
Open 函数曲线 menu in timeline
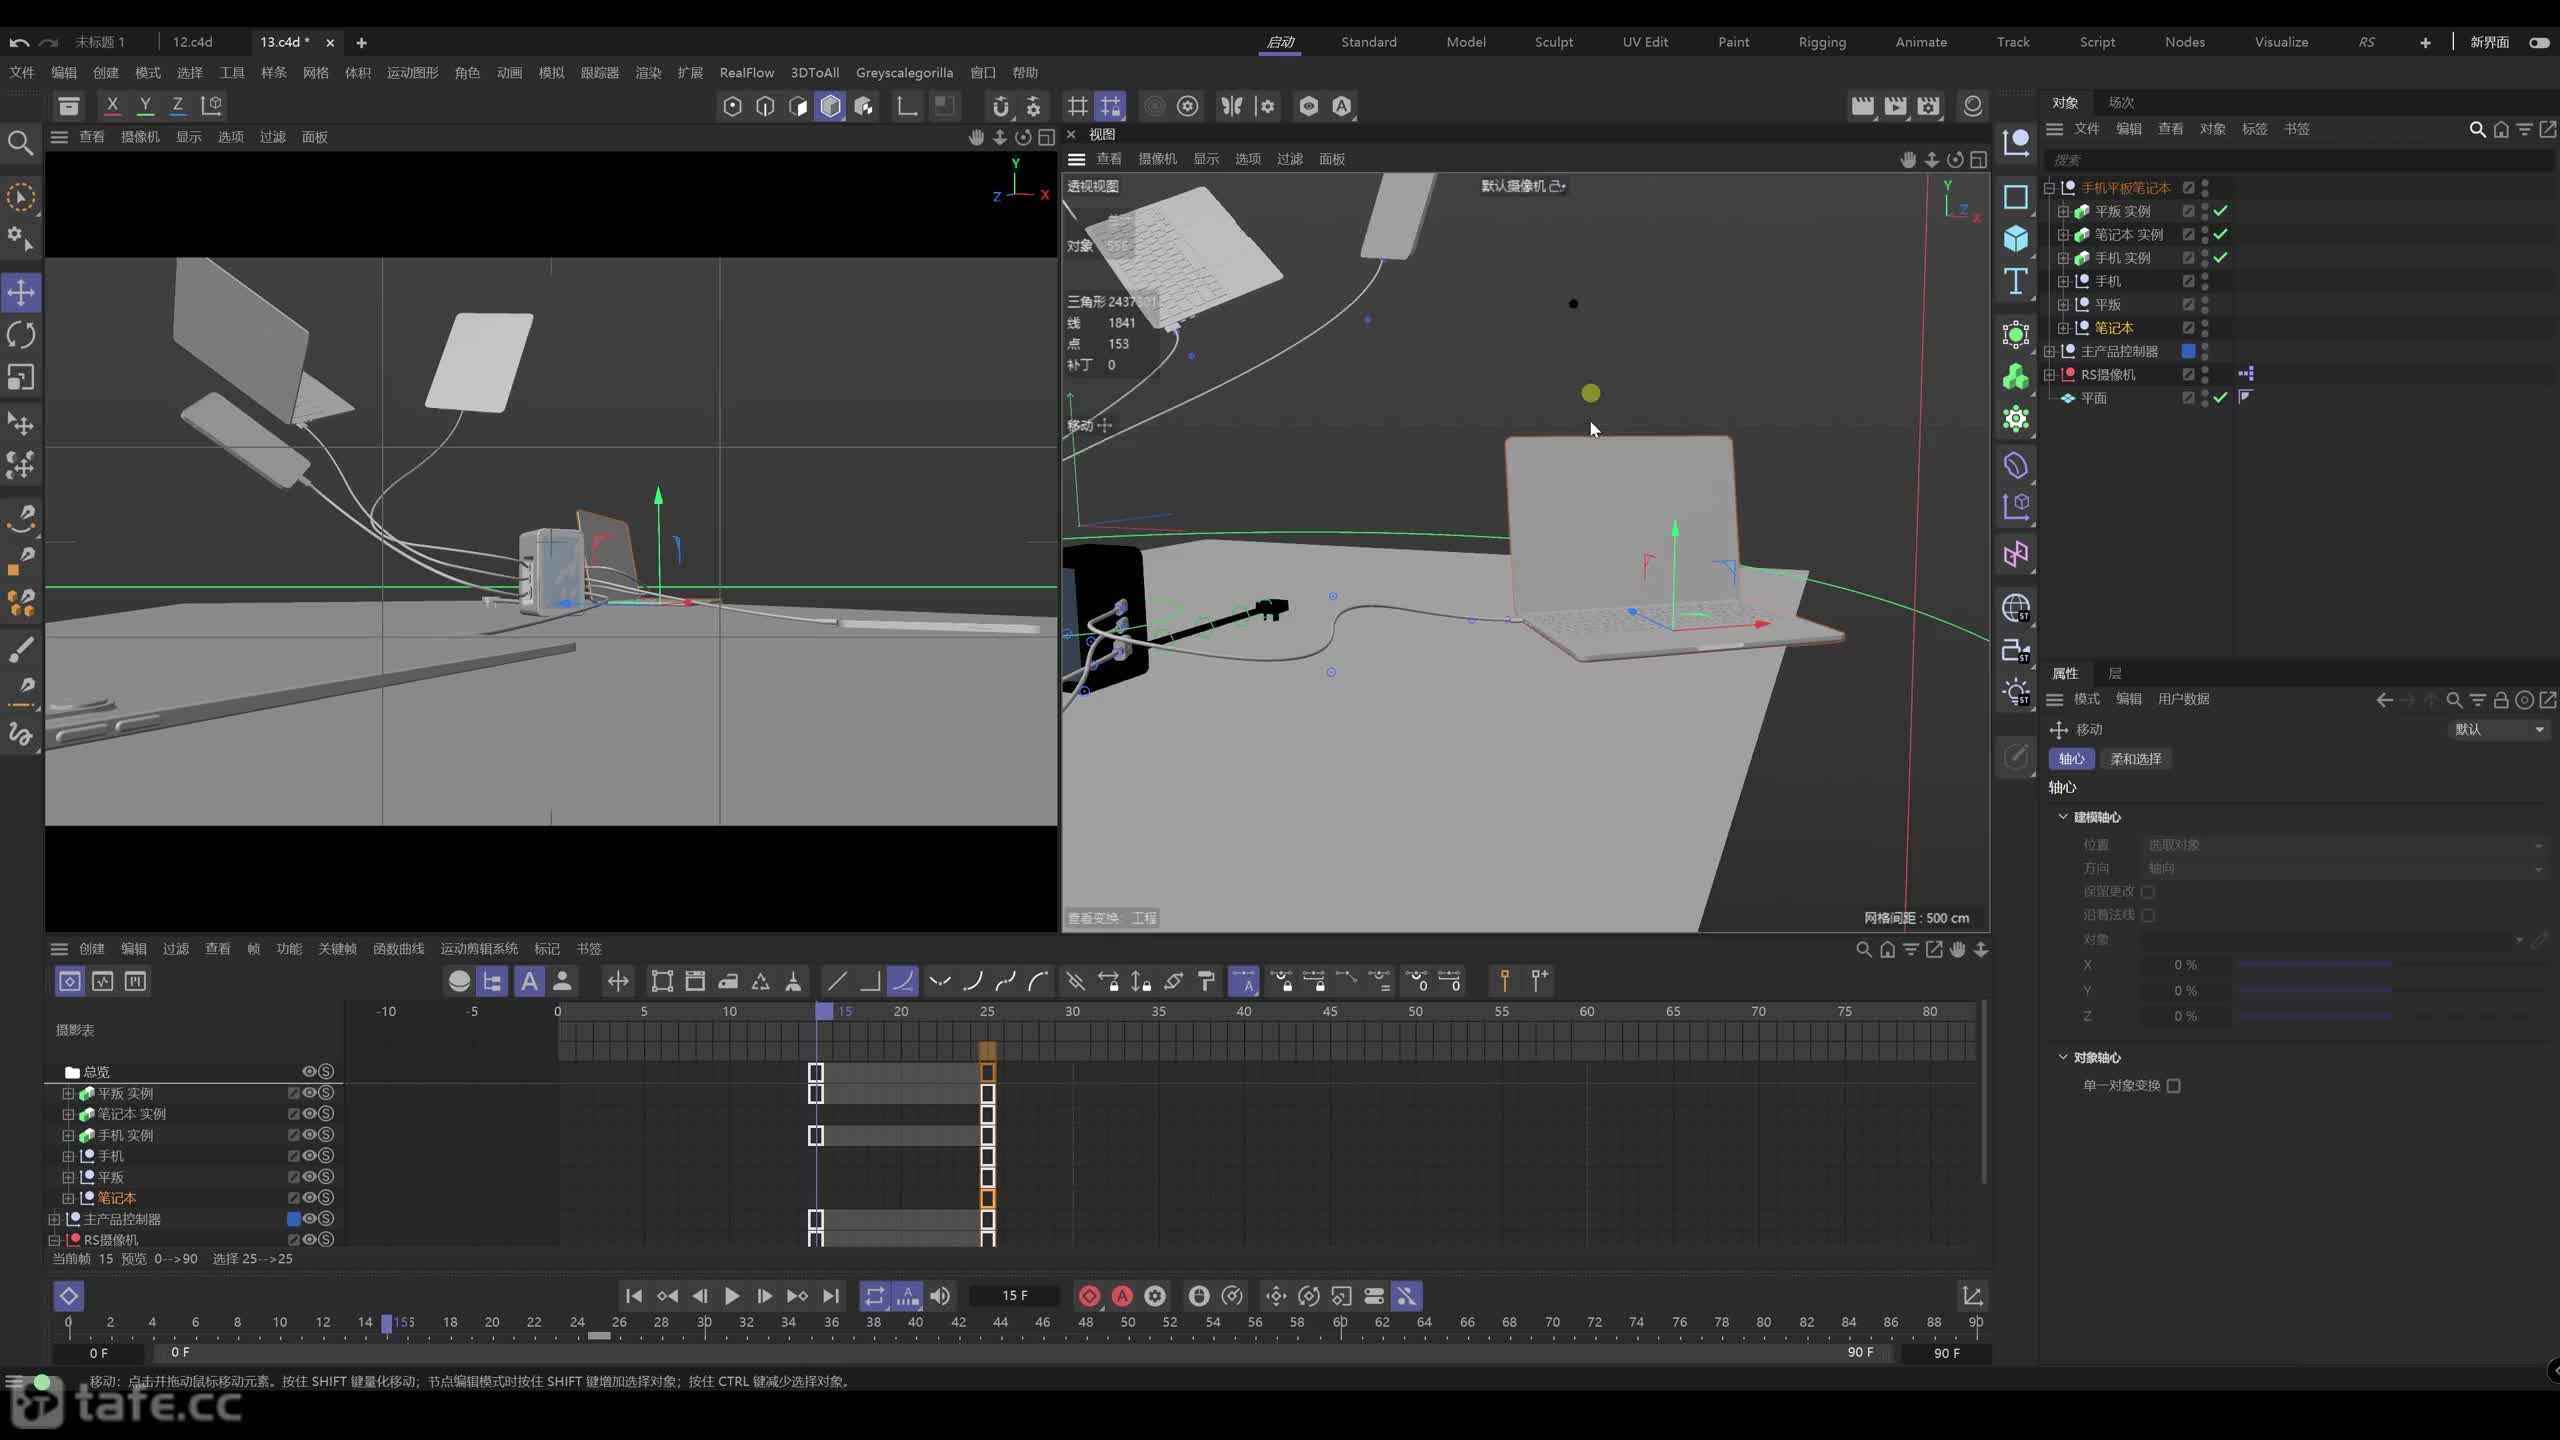coord(398,949)
